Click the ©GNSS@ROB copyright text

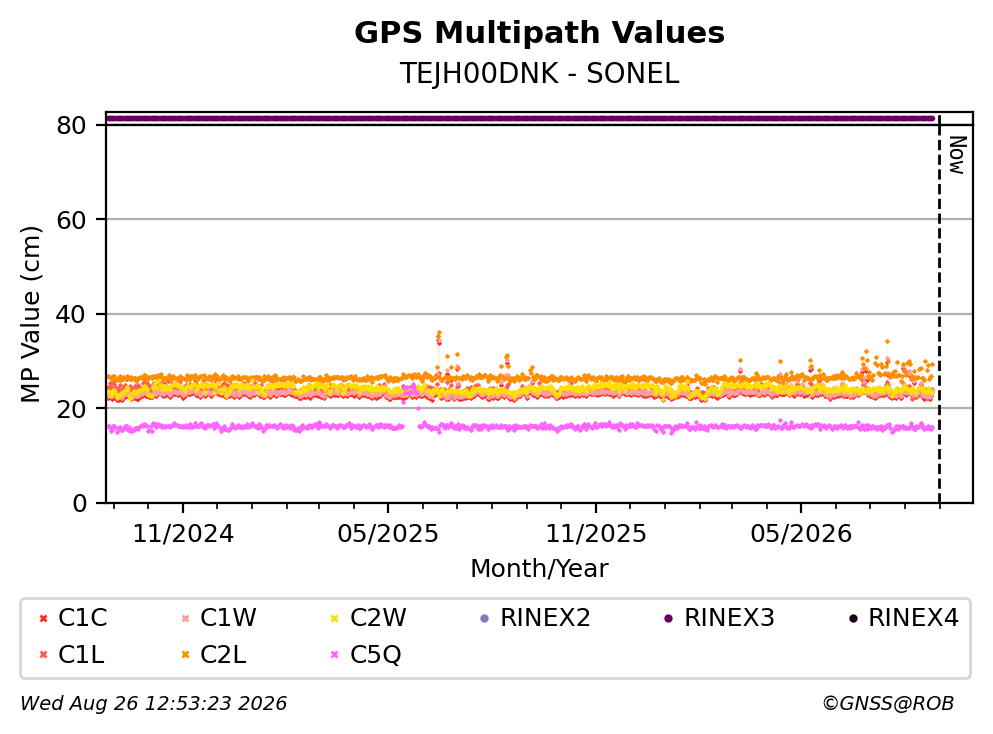pos(888,703)
